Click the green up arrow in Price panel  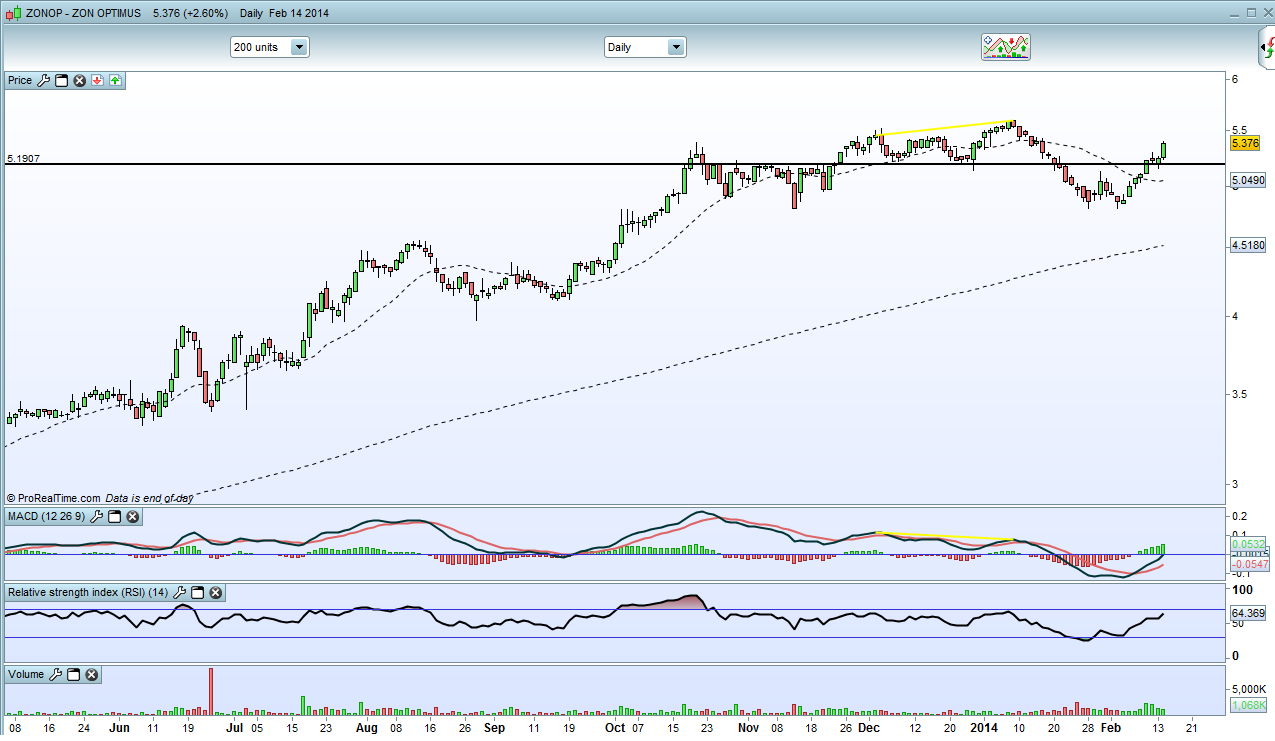pos(115,80)
